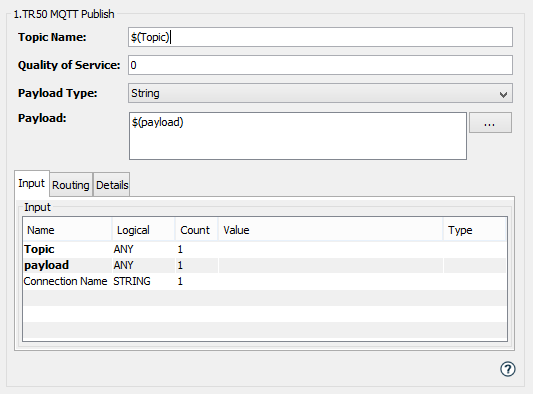The image size is (533, 394).
Task: Open the payload editor ellipsis button
Action: pyautogui.click(x=490, y=123)
